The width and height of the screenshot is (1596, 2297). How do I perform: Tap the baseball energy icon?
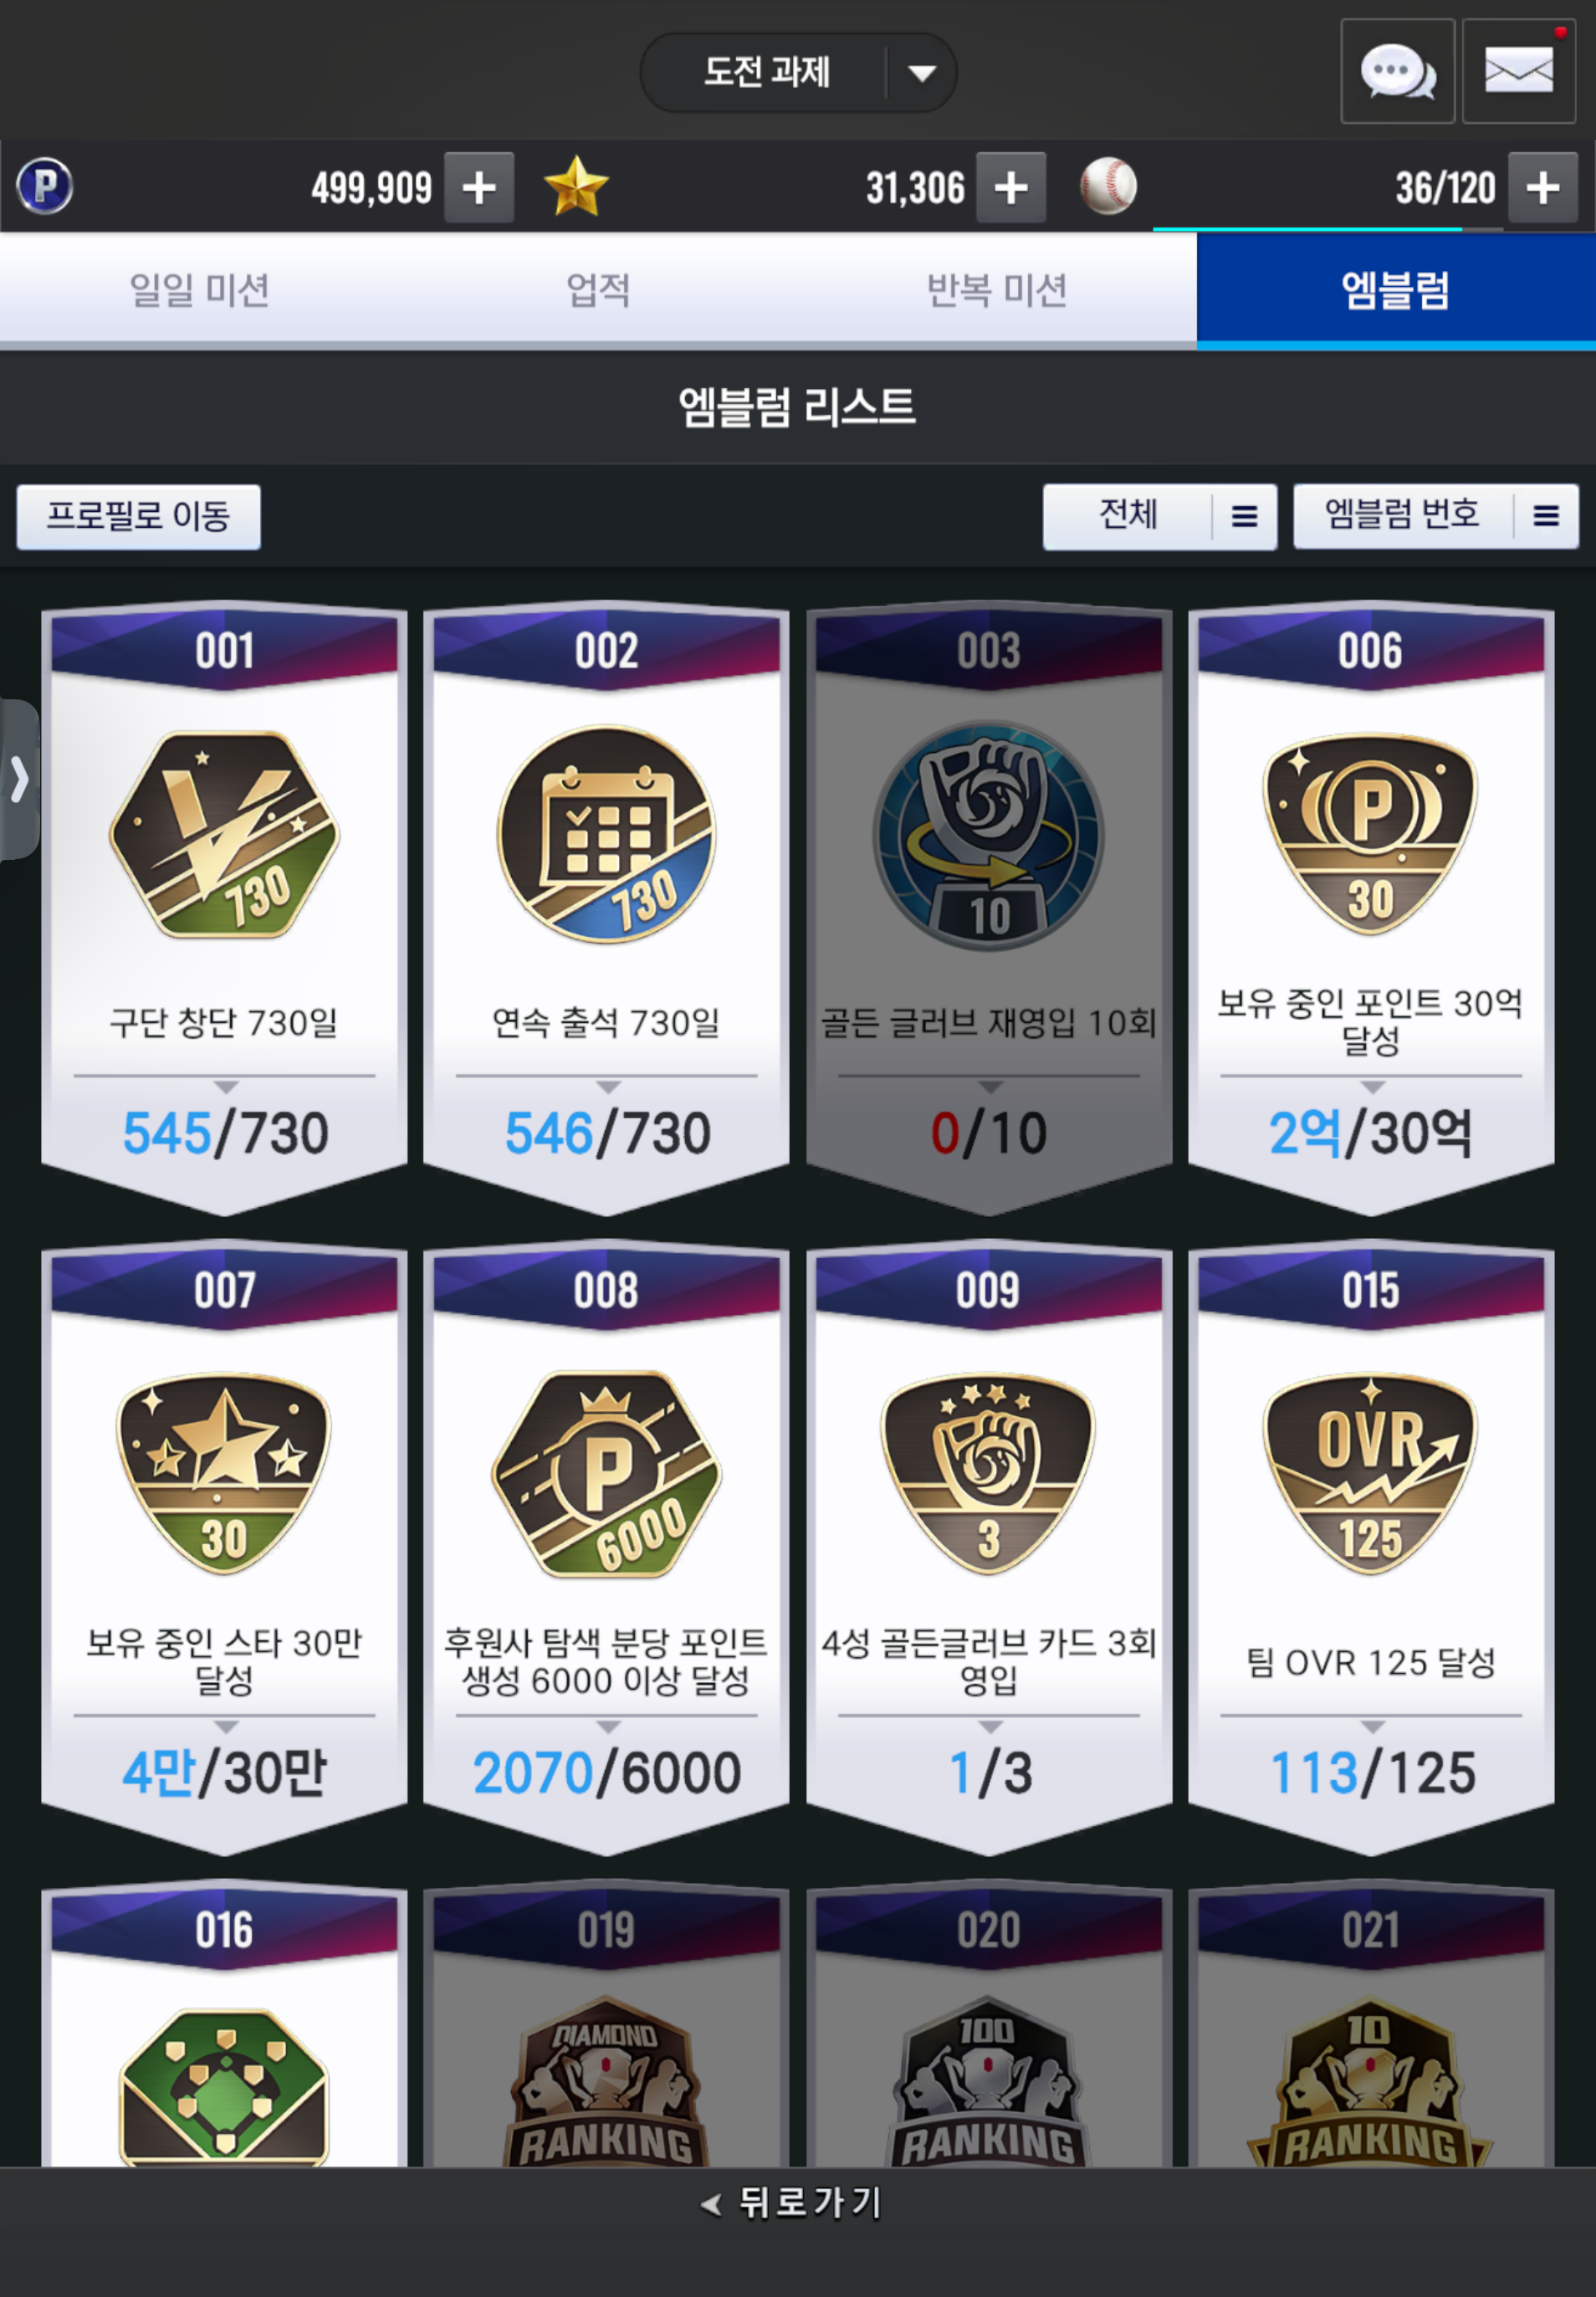pos(1108,186)
